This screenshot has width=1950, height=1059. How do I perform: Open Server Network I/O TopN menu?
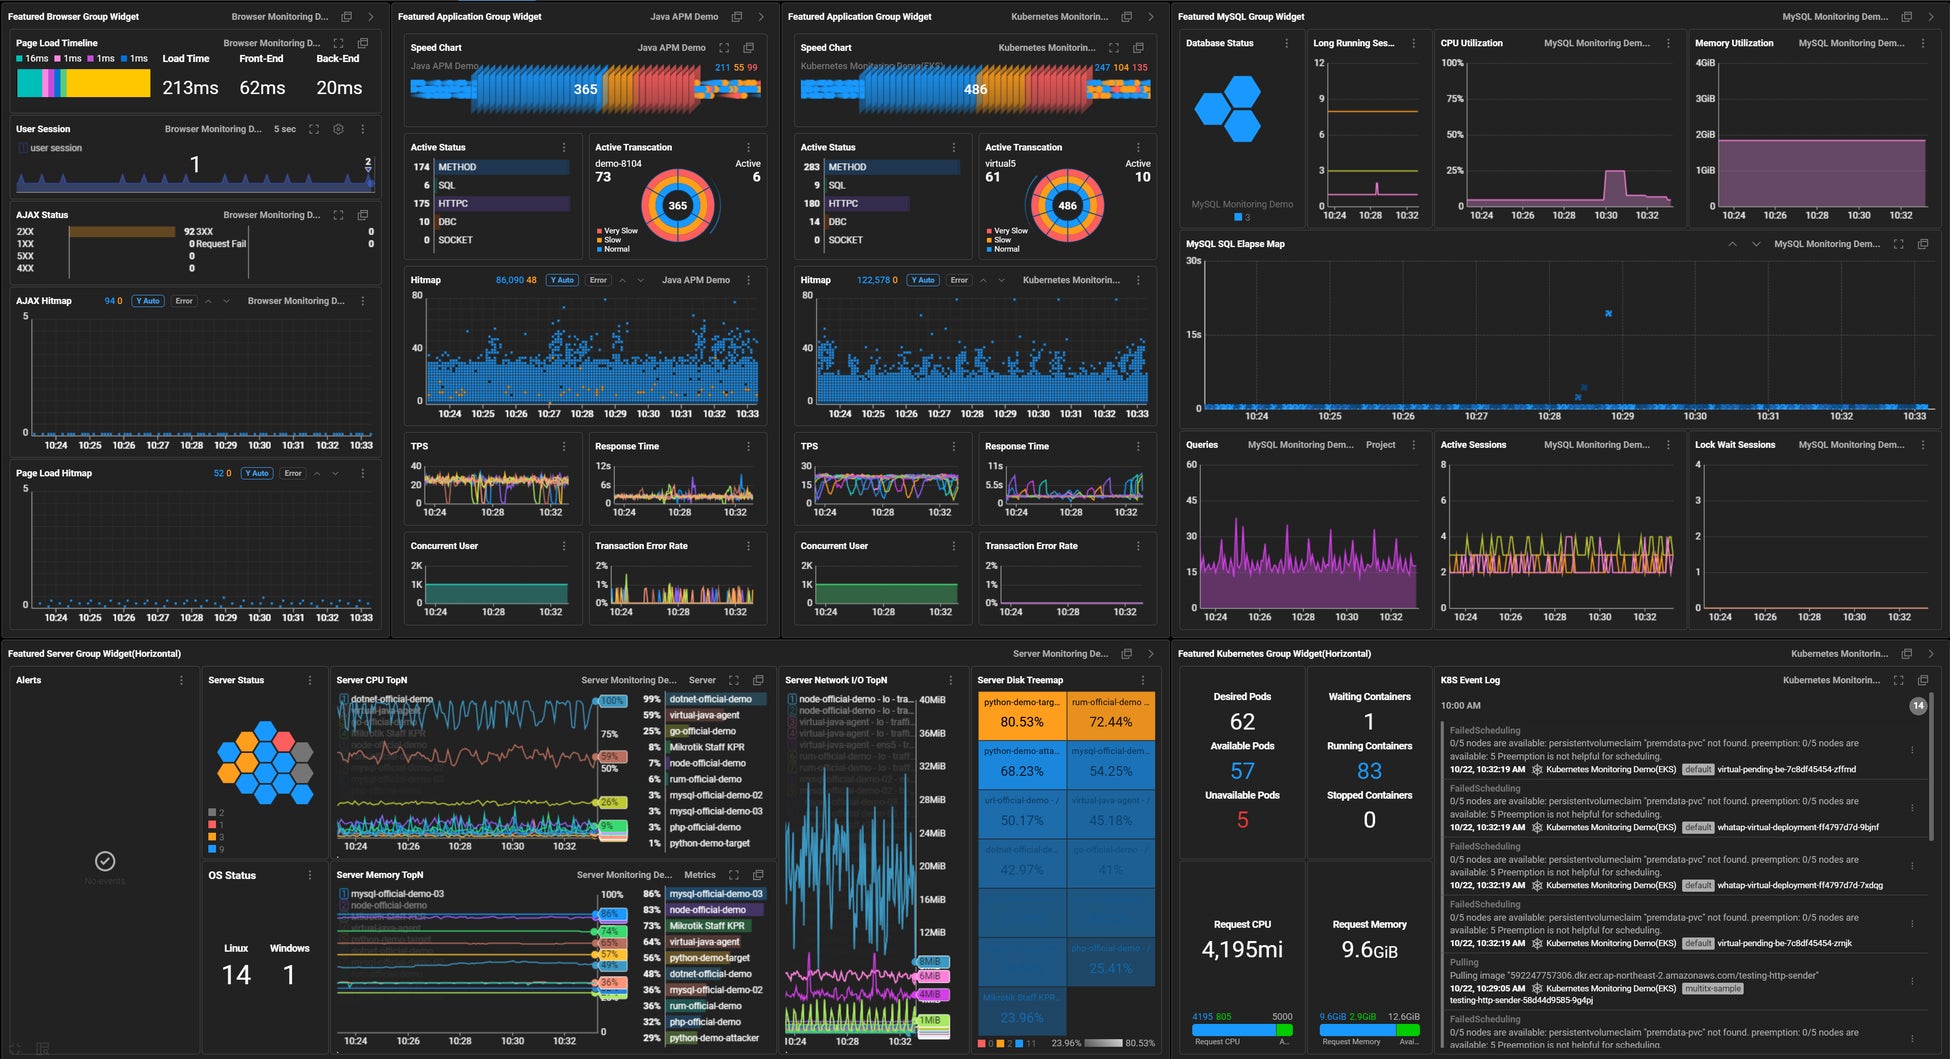click(x=951, y=680)
